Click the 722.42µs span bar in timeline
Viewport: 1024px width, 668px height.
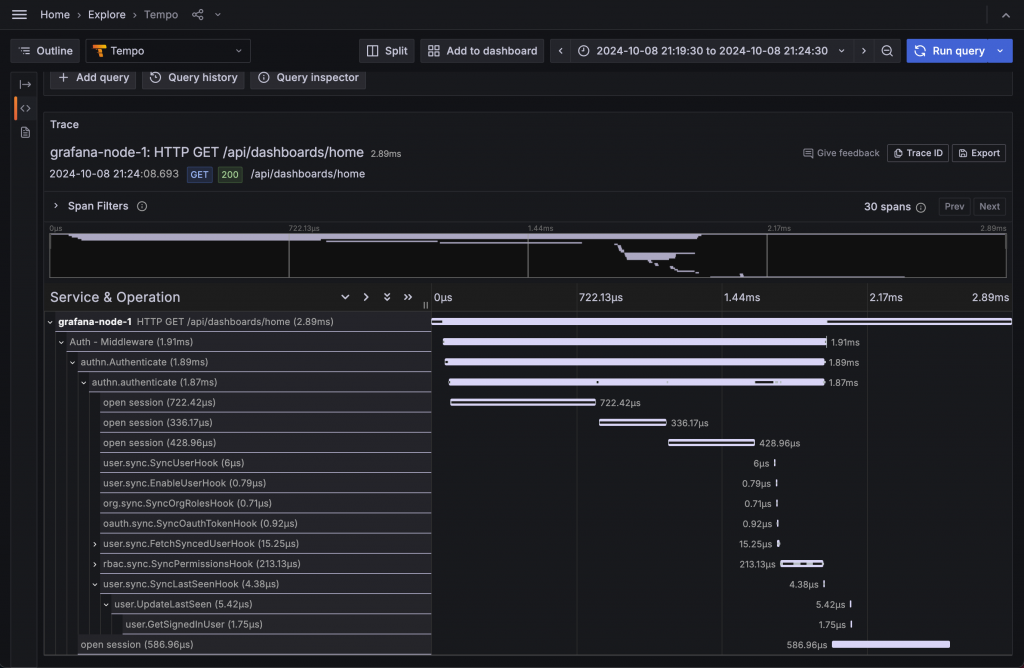coord(522,402)
